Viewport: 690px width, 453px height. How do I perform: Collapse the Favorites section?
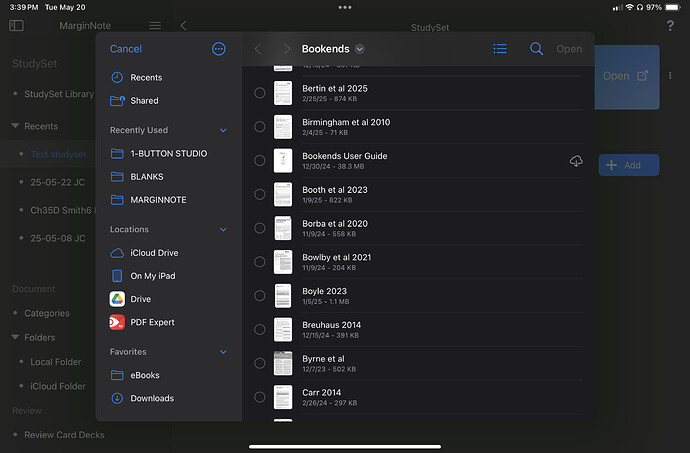click(x=223, y=352)
